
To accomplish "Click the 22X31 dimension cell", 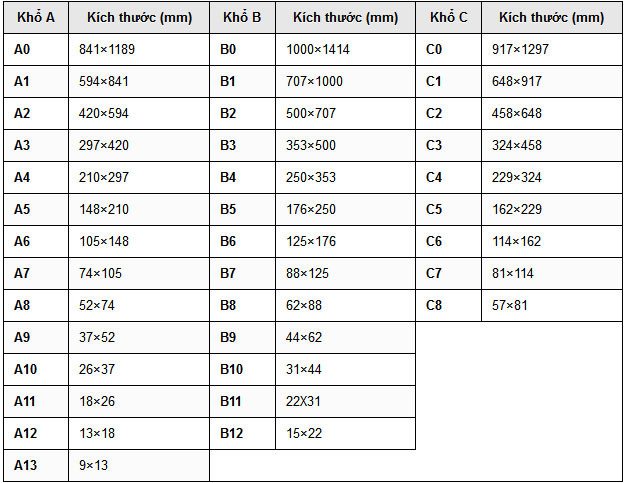I will [x=304, y=401].
